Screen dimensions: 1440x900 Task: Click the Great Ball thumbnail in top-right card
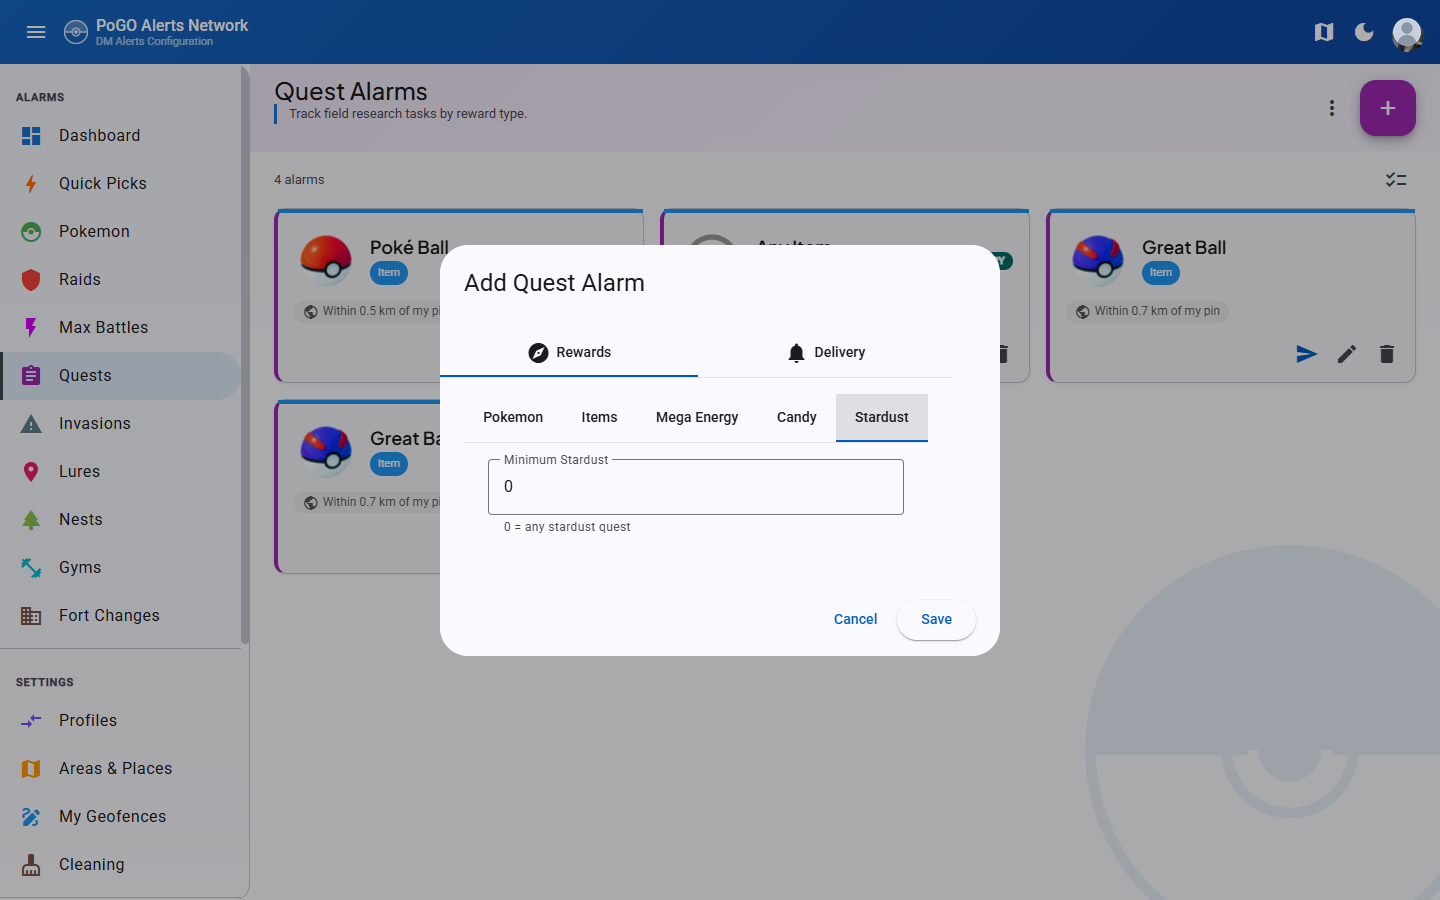click(1098, 260)
